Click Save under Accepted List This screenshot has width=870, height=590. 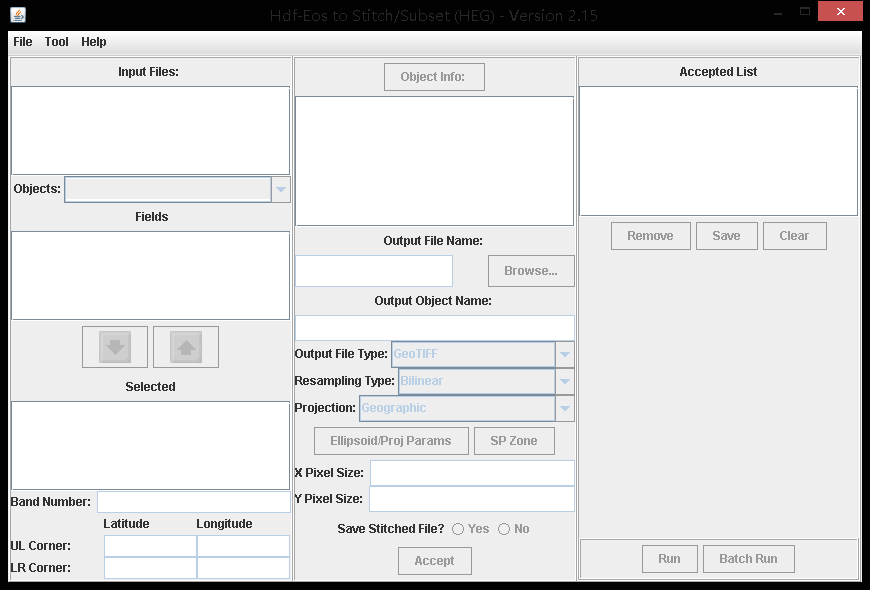[x=726, y=236]
